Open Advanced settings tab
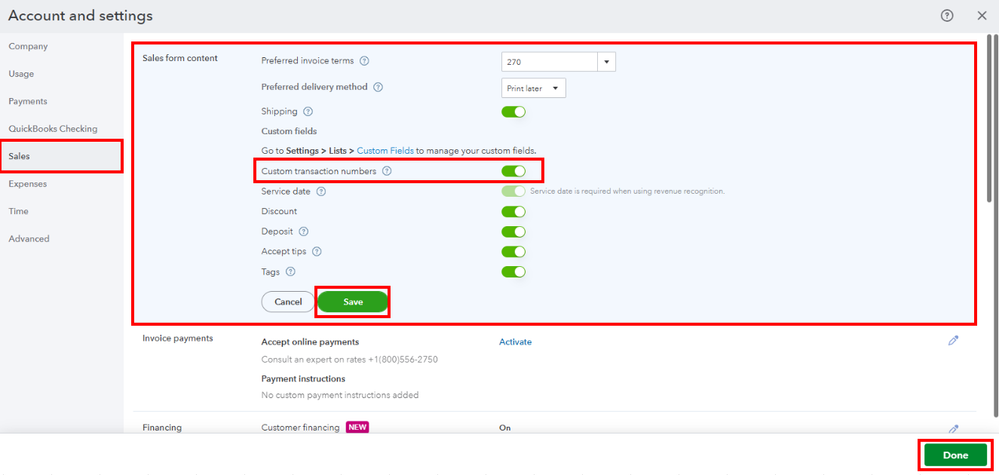 pyautogui.click(x=29, y=239)
